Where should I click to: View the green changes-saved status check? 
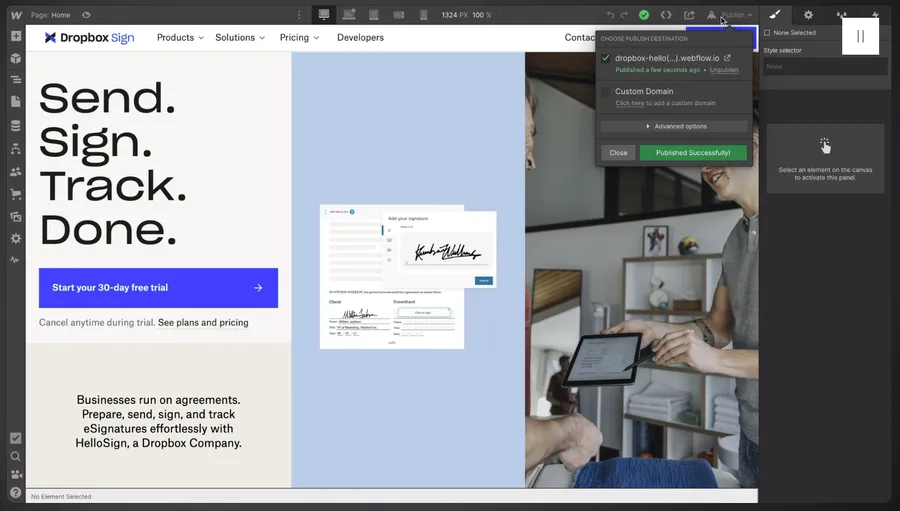click(644, 15)
